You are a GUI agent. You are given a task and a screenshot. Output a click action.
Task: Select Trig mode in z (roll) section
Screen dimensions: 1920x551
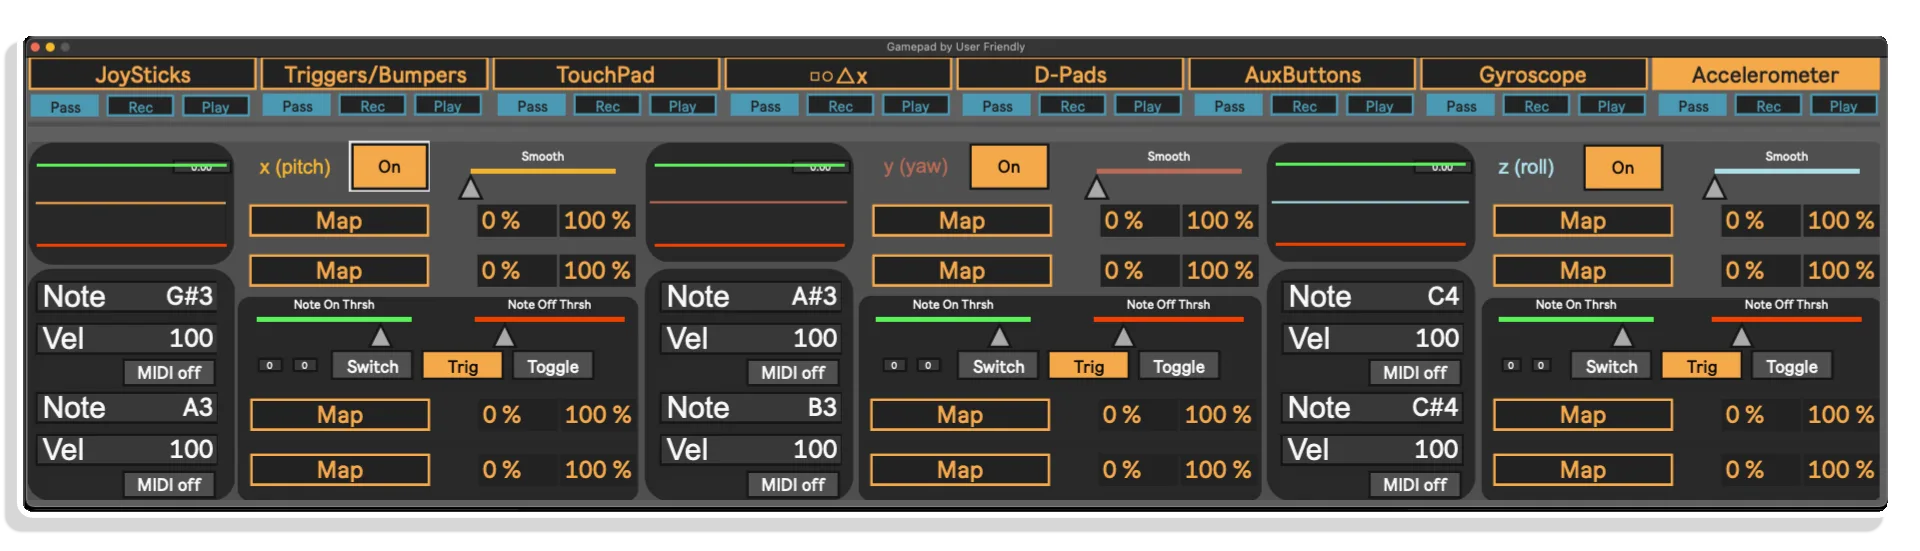coord(1701,367)
